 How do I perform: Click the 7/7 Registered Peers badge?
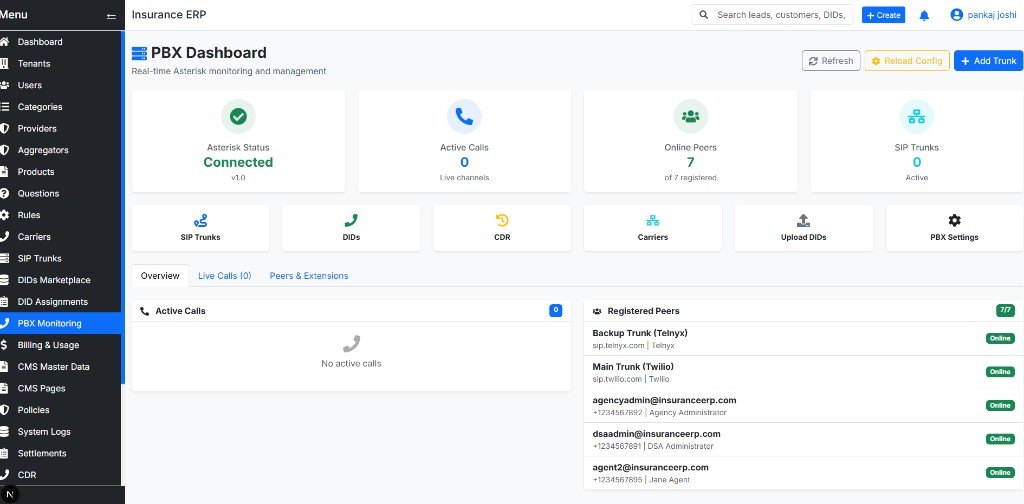[x=1006, y=311]
